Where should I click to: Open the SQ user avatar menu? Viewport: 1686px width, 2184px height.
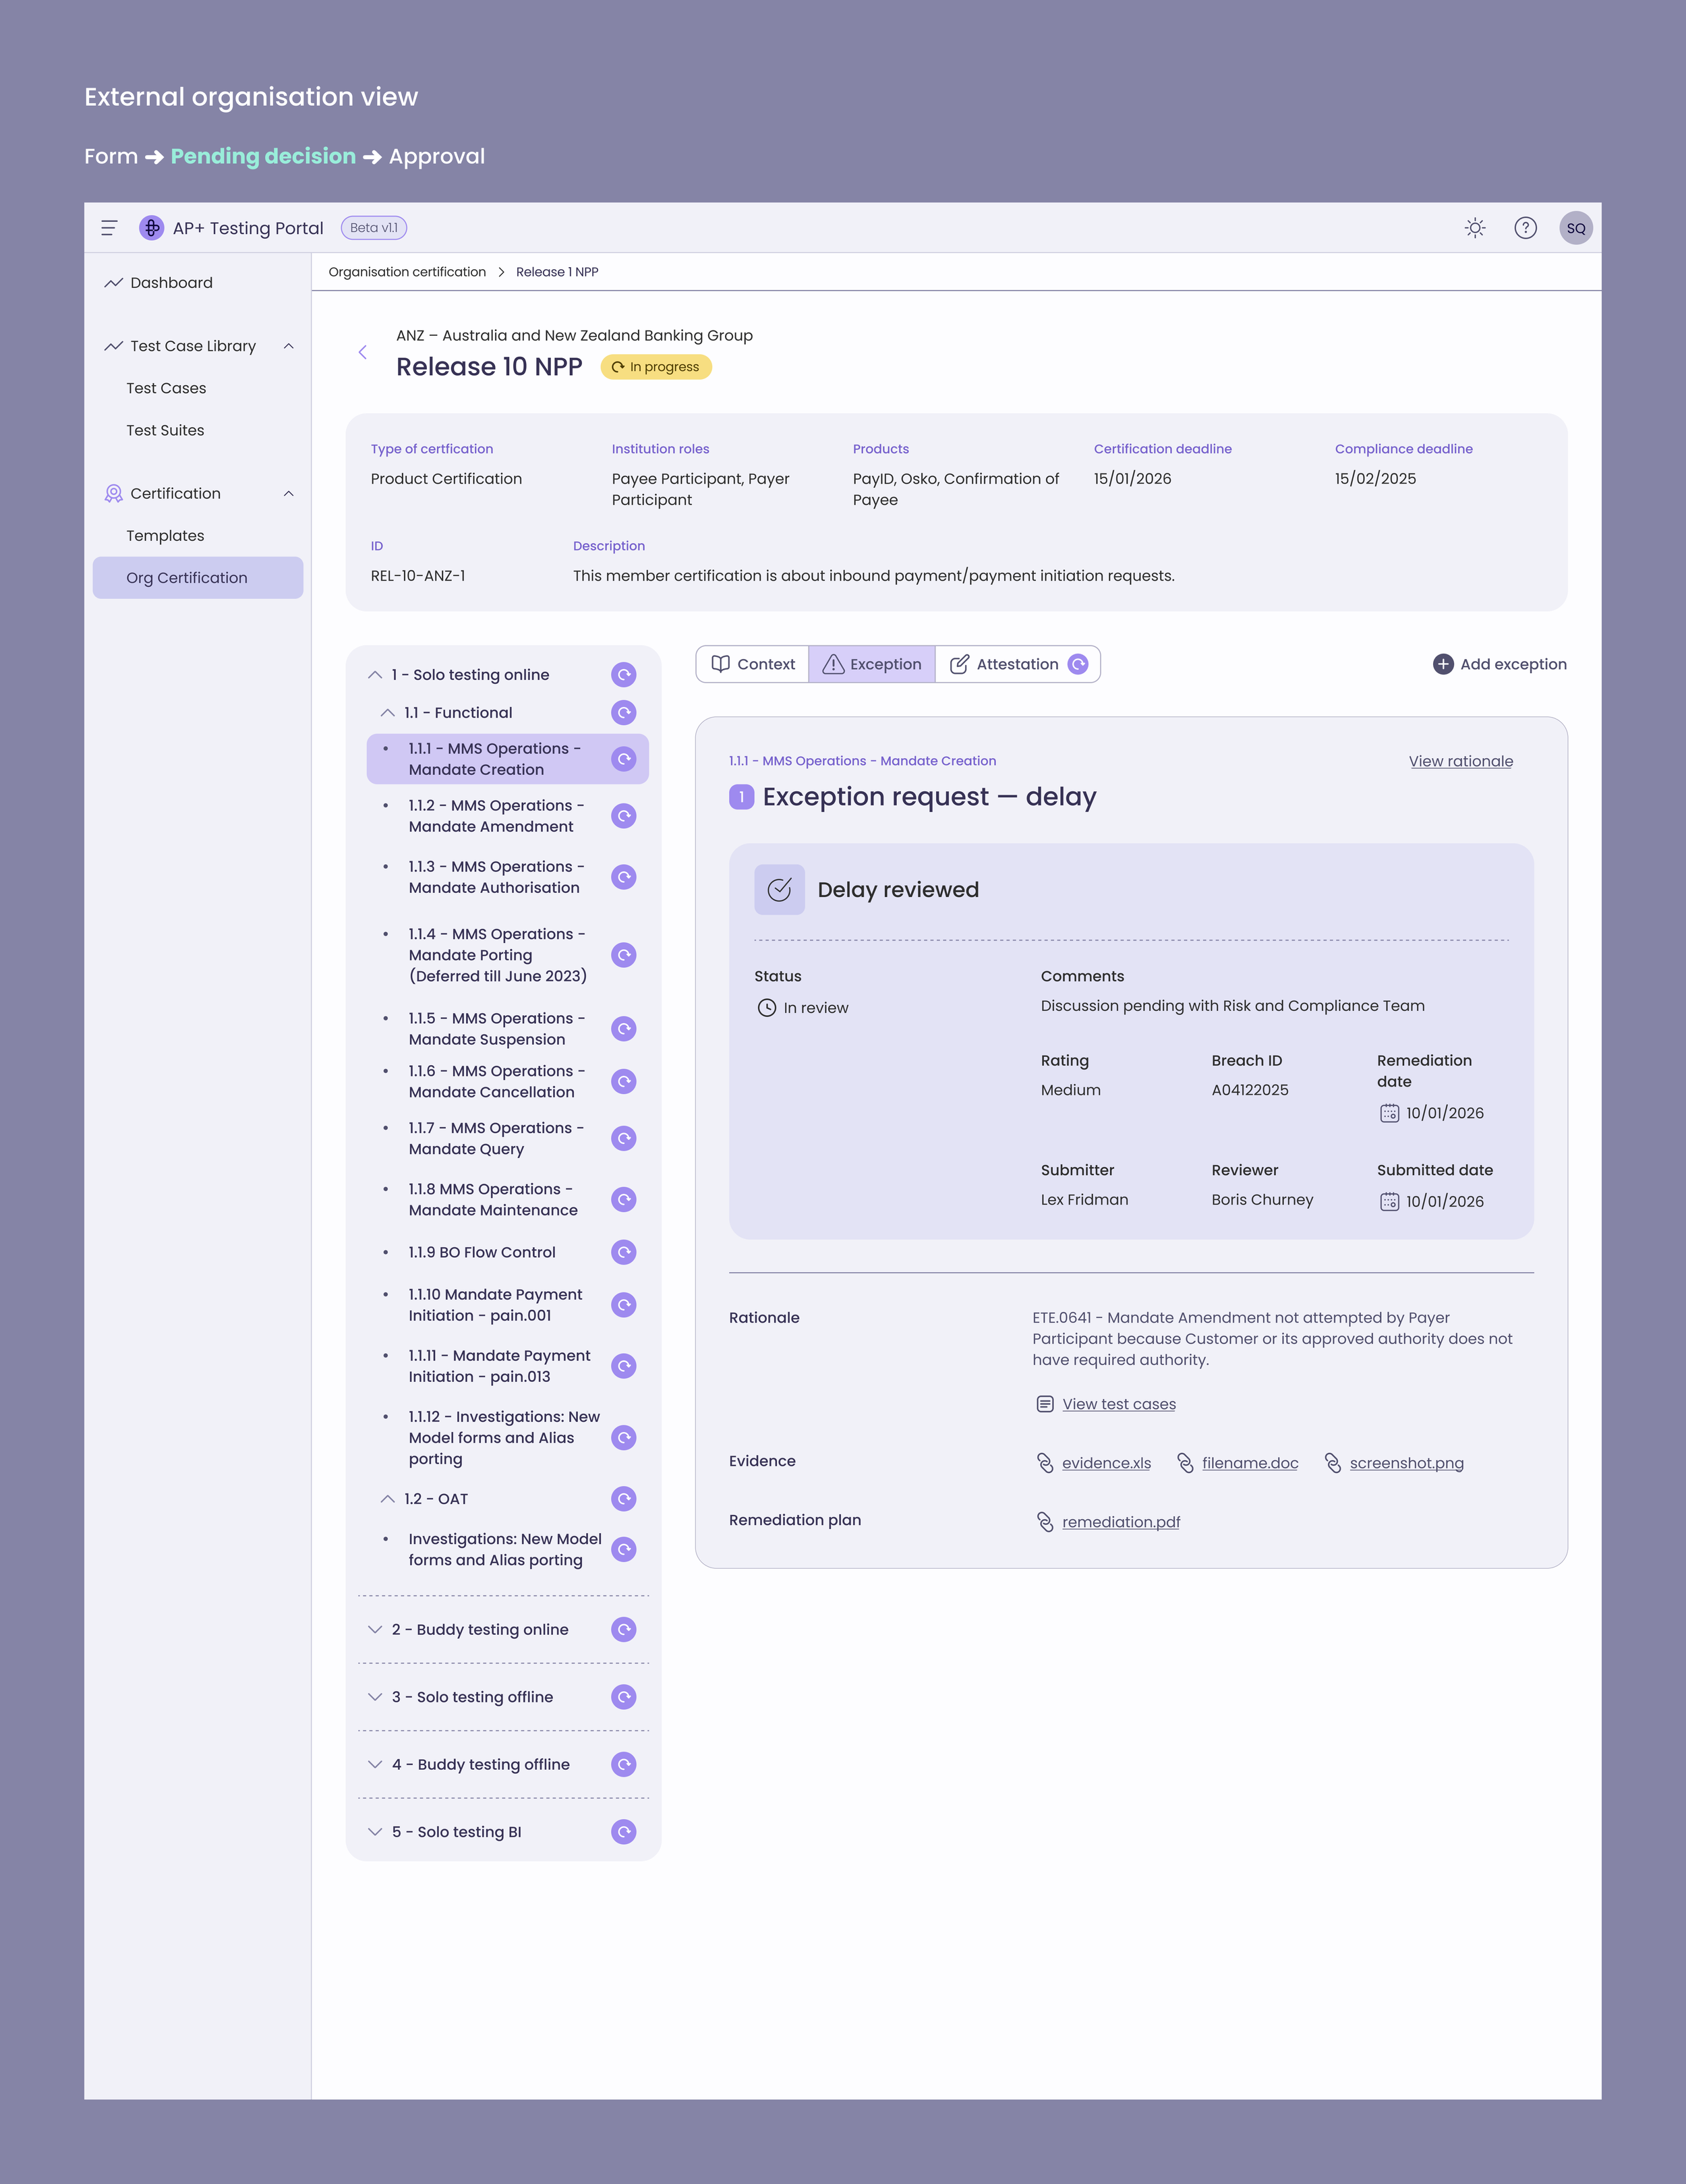[1577, 227]
